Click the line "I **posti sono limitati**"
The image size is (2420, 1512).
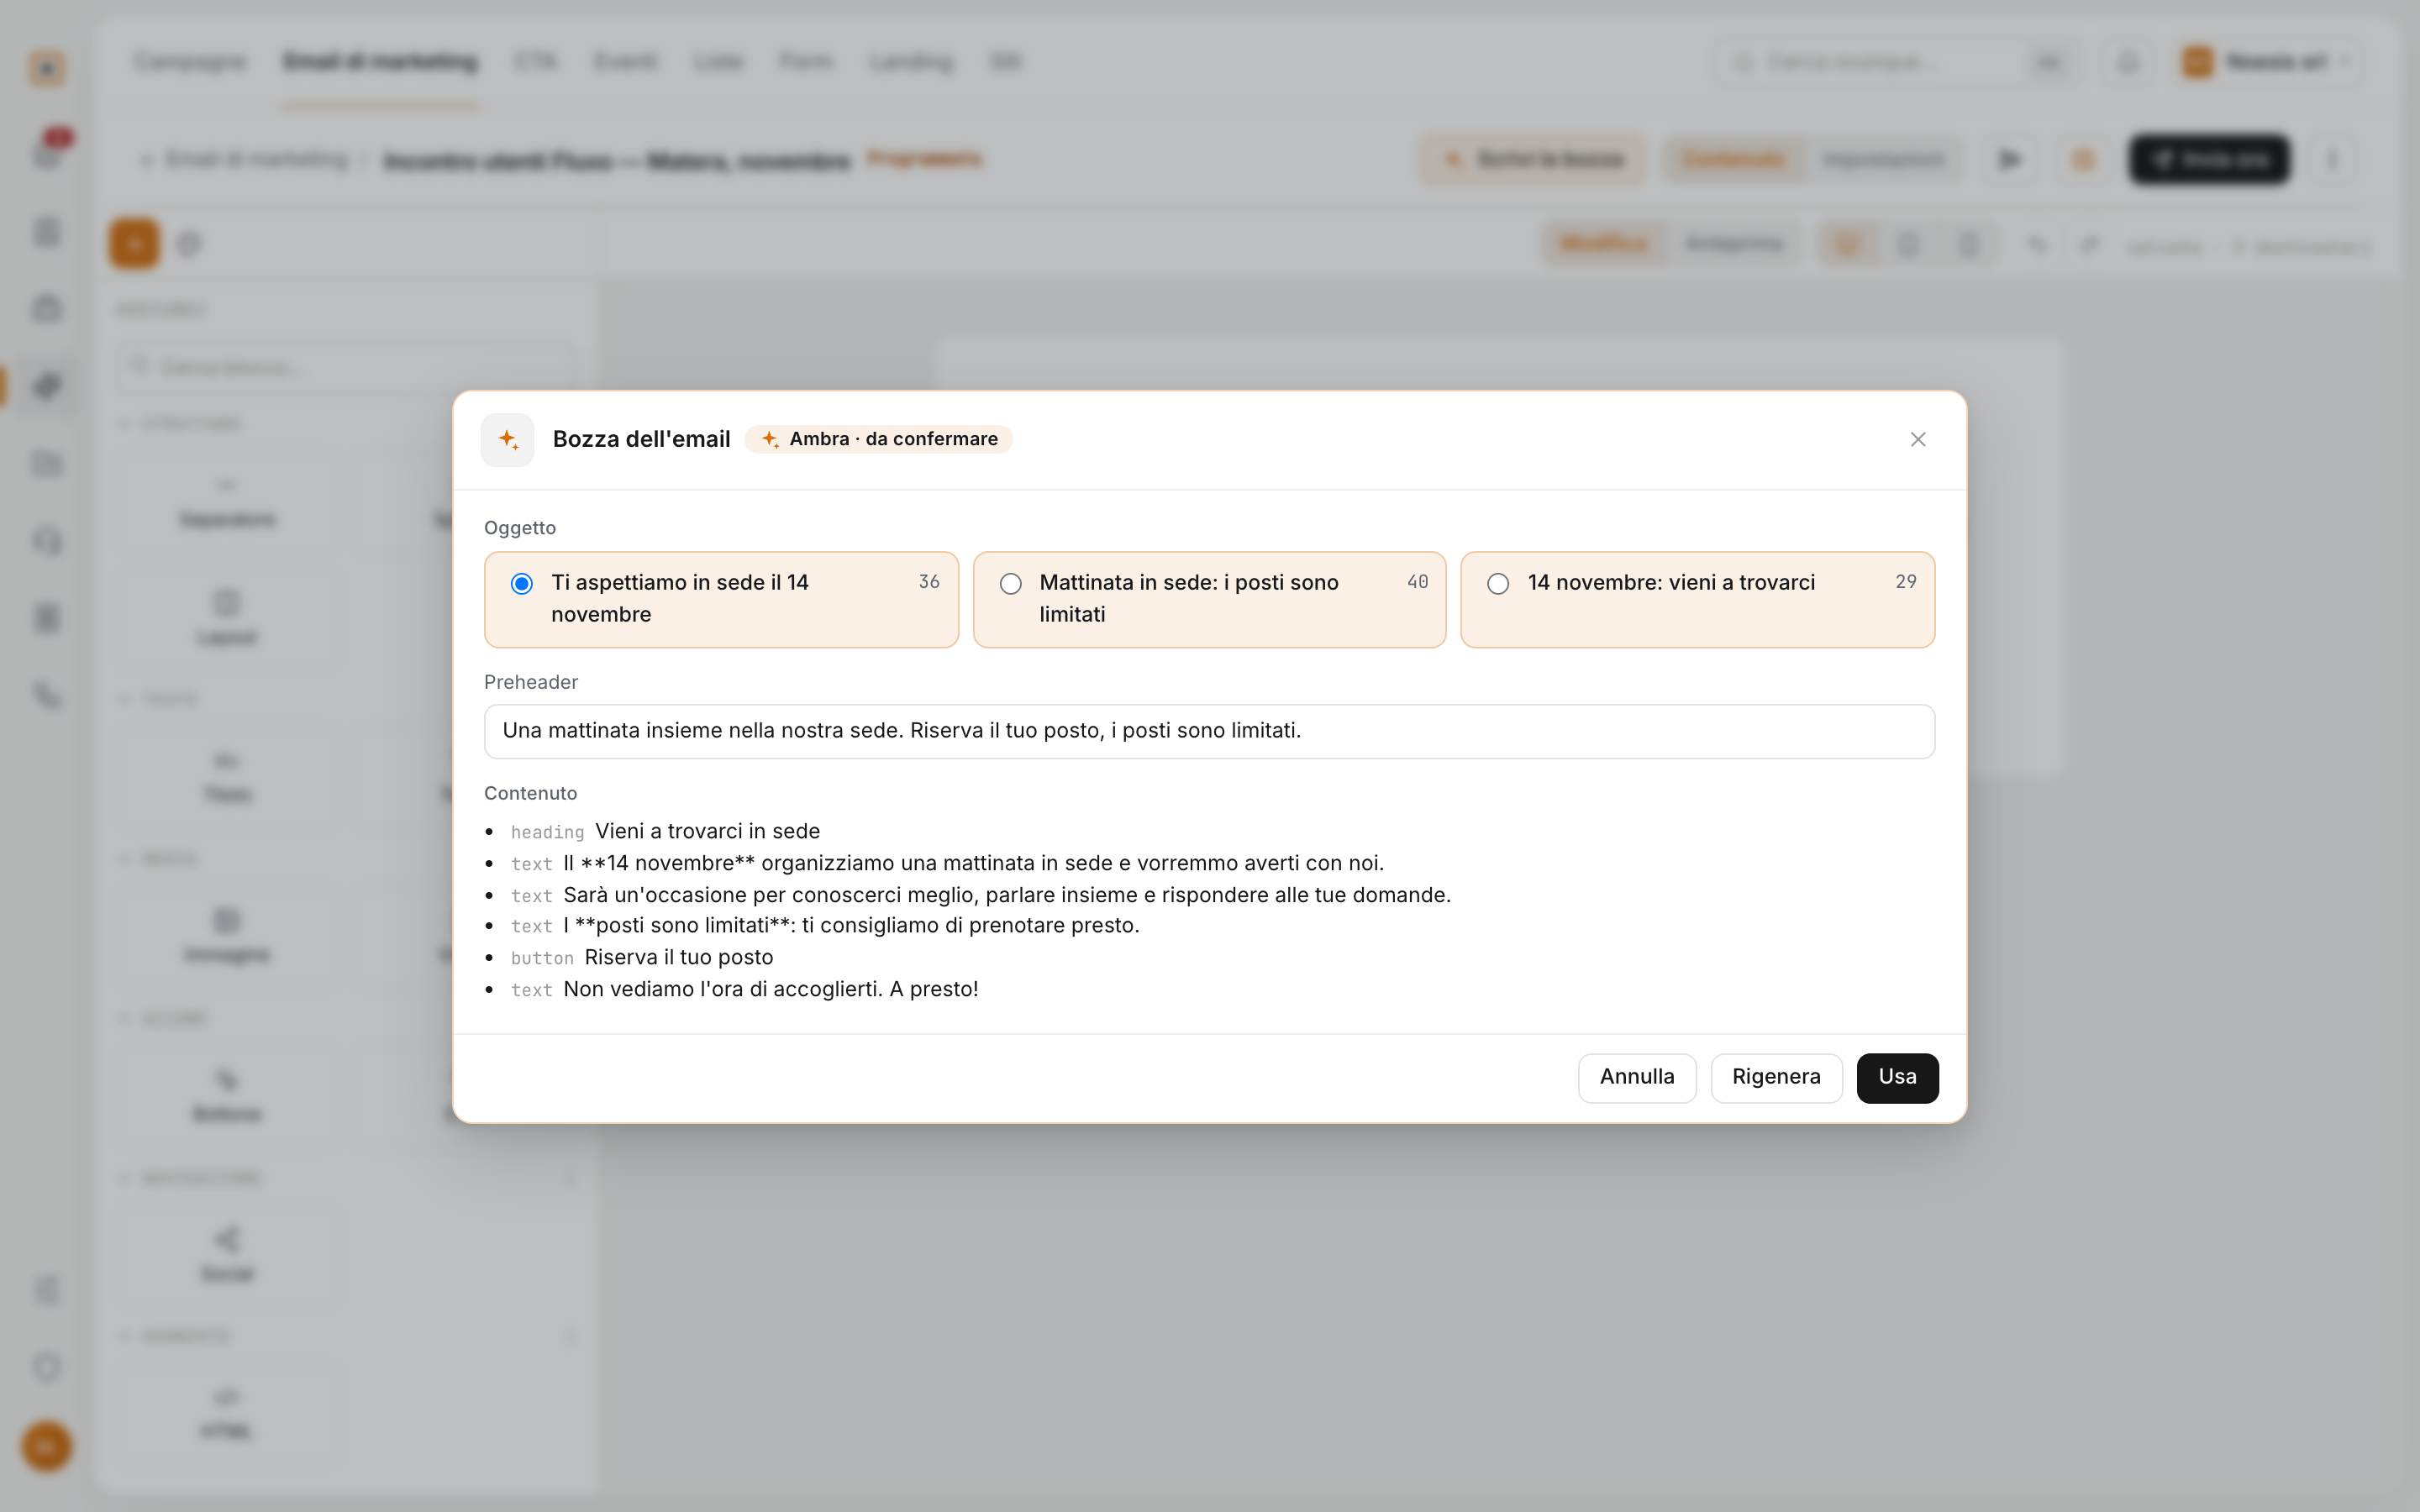click(x=851, y=925)
